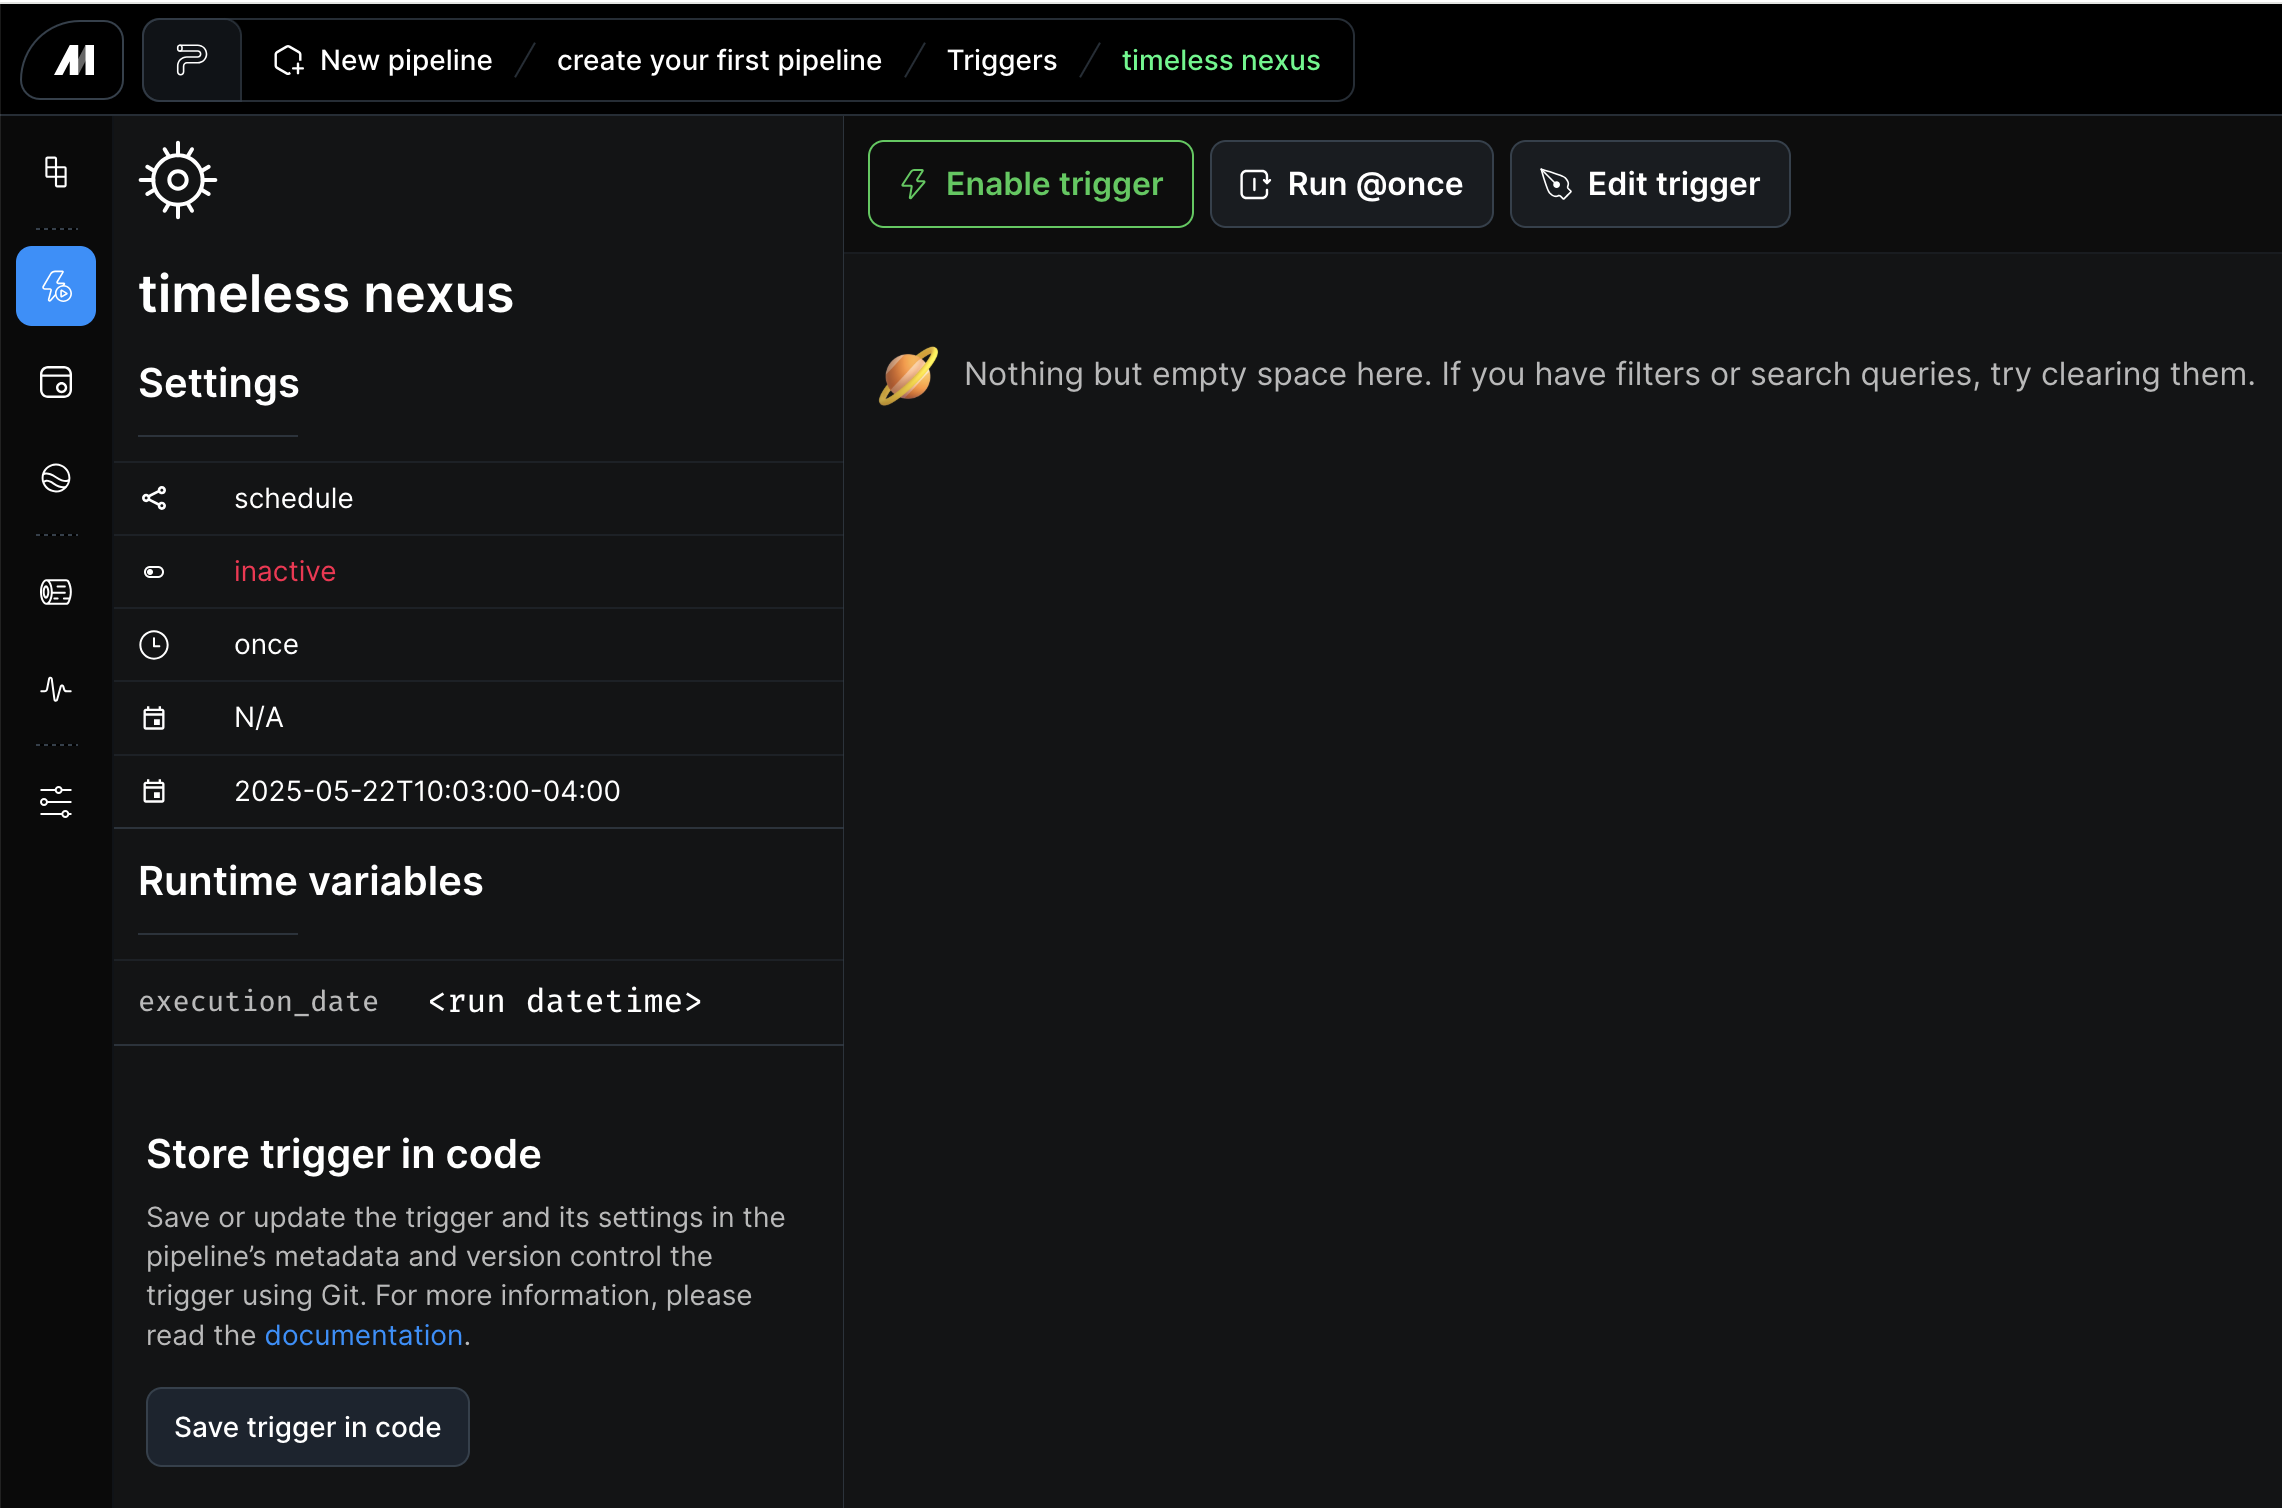Image resolution: width=2282 pixels, height=1508 pixels.
Task: Click Enable trigger button
Action: [x=1030, y=184]
